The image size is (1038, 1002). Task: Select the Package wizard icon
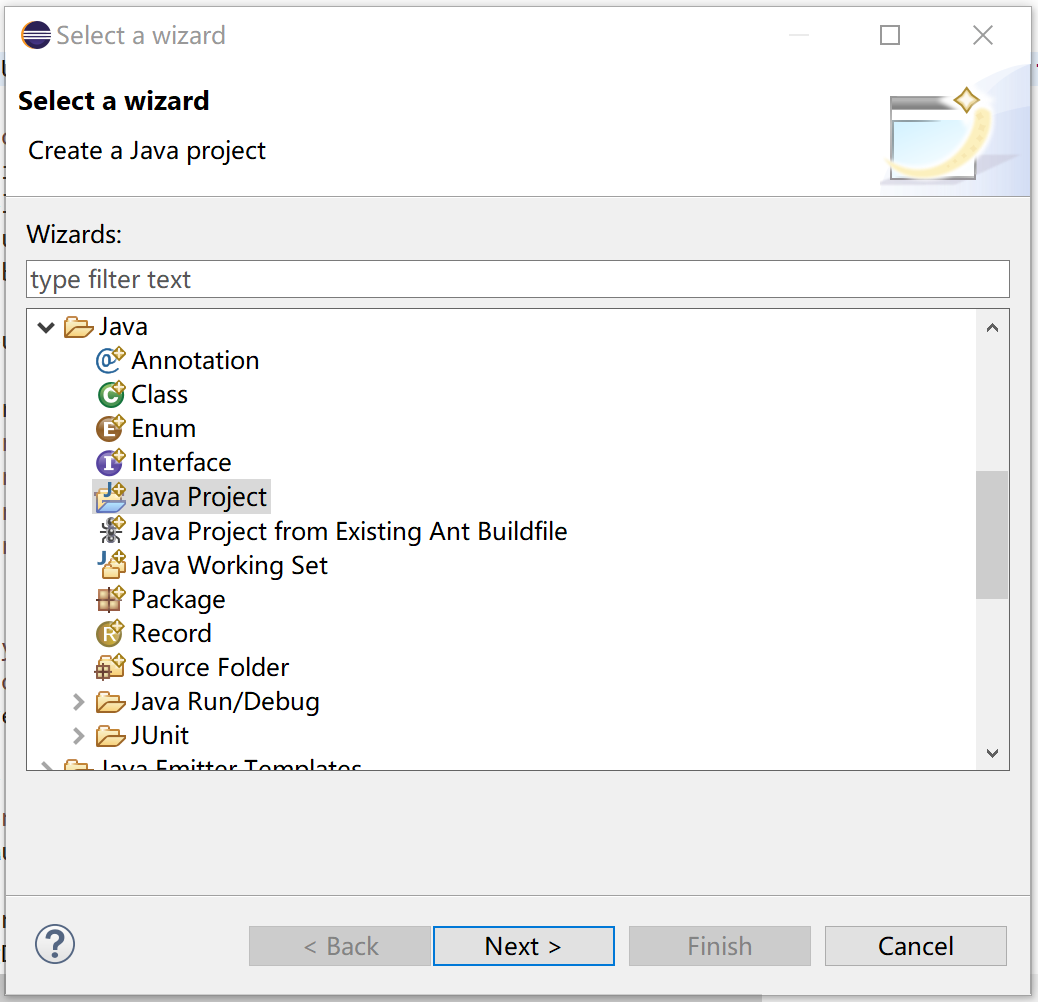[110, 599]
